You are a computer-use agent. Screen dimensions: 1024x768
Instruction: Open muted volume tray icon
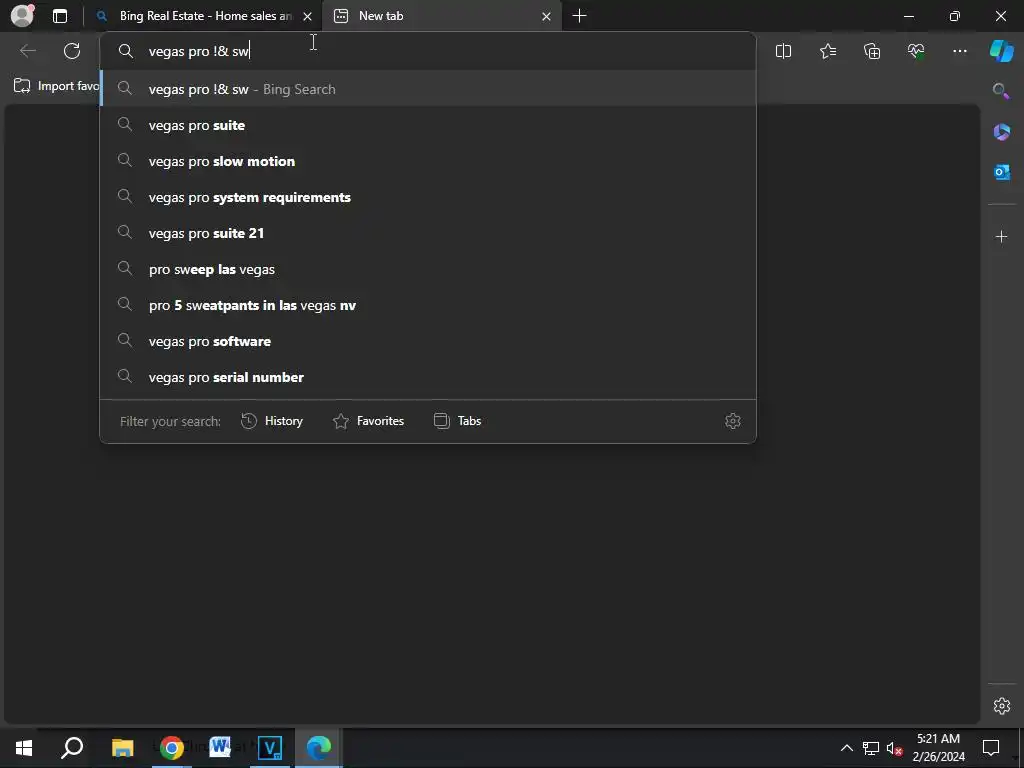tap(895, 748)
